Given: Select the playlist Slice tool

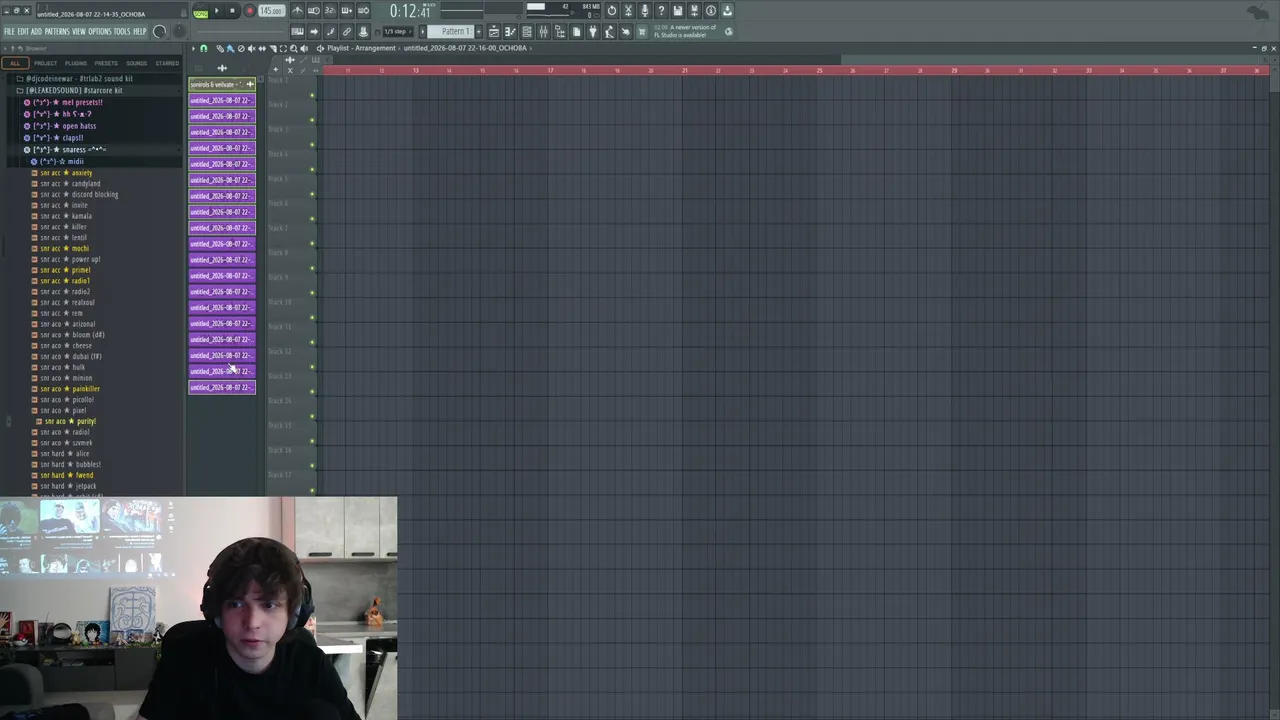Looking at the screenshot, I should (272, 48).
